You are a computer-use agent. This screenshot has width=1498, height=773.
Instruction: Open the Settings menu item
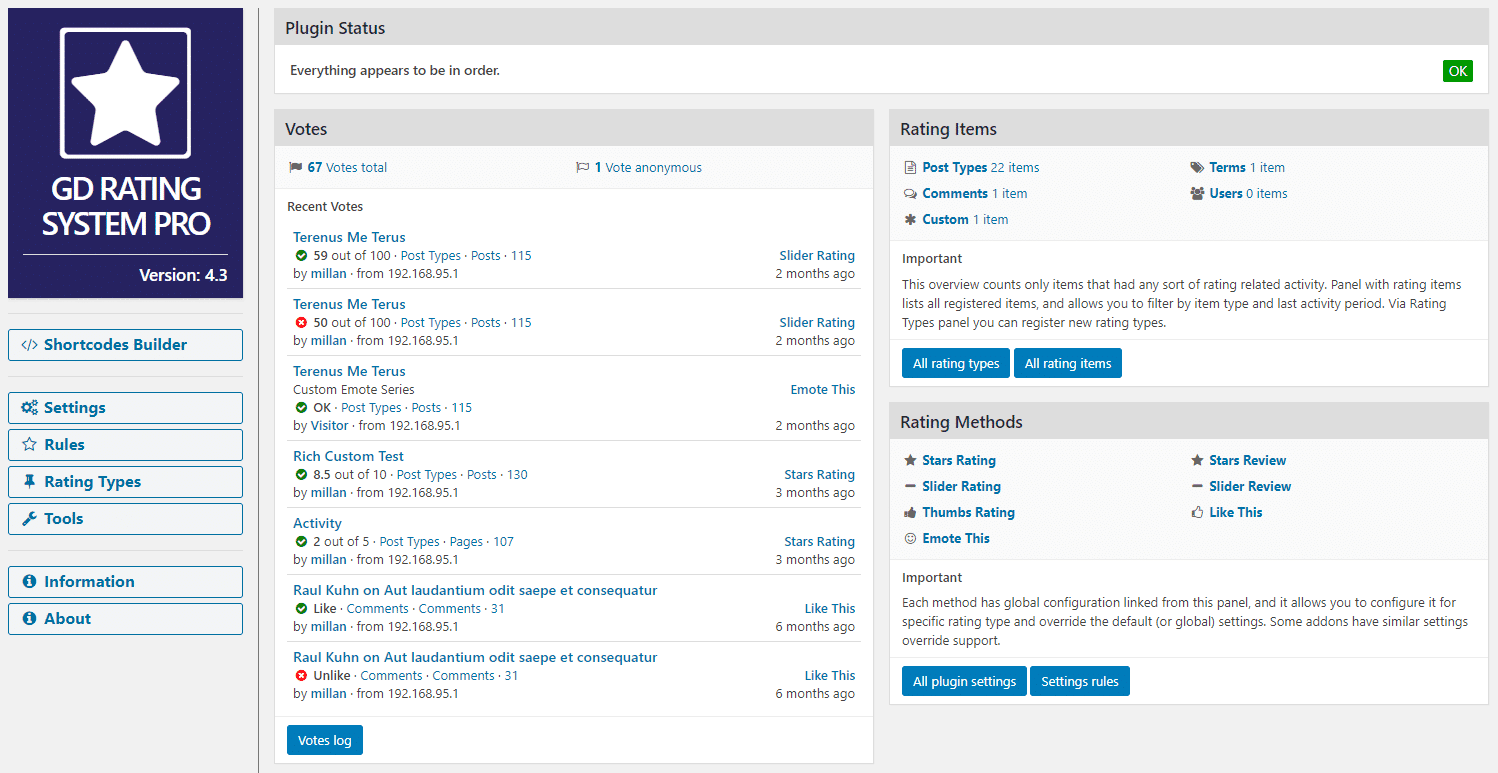pyautogui.click(x=125, y=408)
